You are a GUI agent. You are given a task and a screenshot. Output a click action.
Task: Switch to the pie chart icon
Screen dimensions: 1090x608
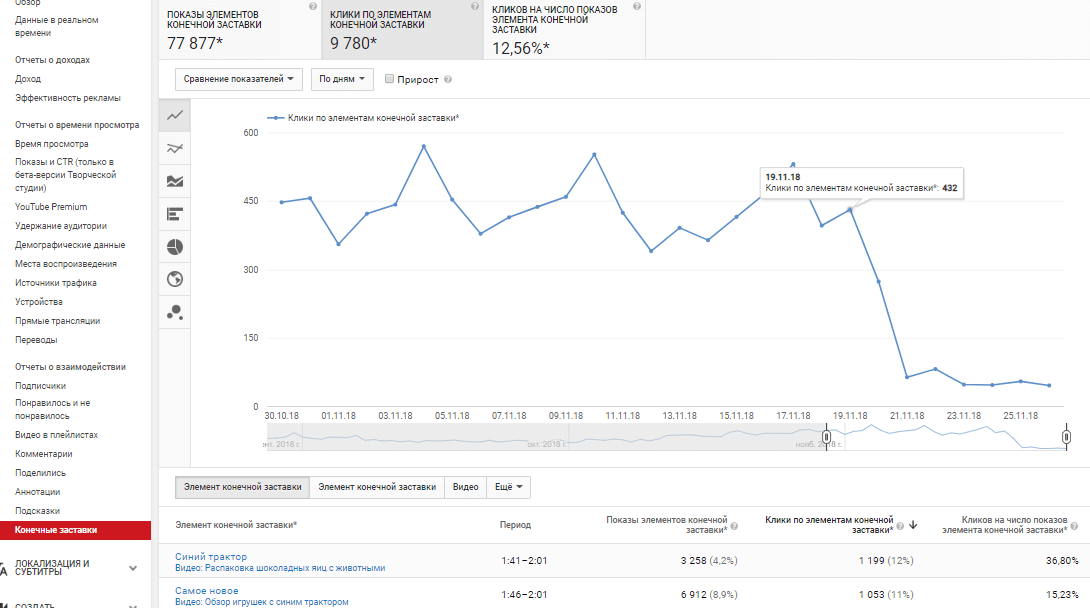pyautogui.click(x=175, y=247)
